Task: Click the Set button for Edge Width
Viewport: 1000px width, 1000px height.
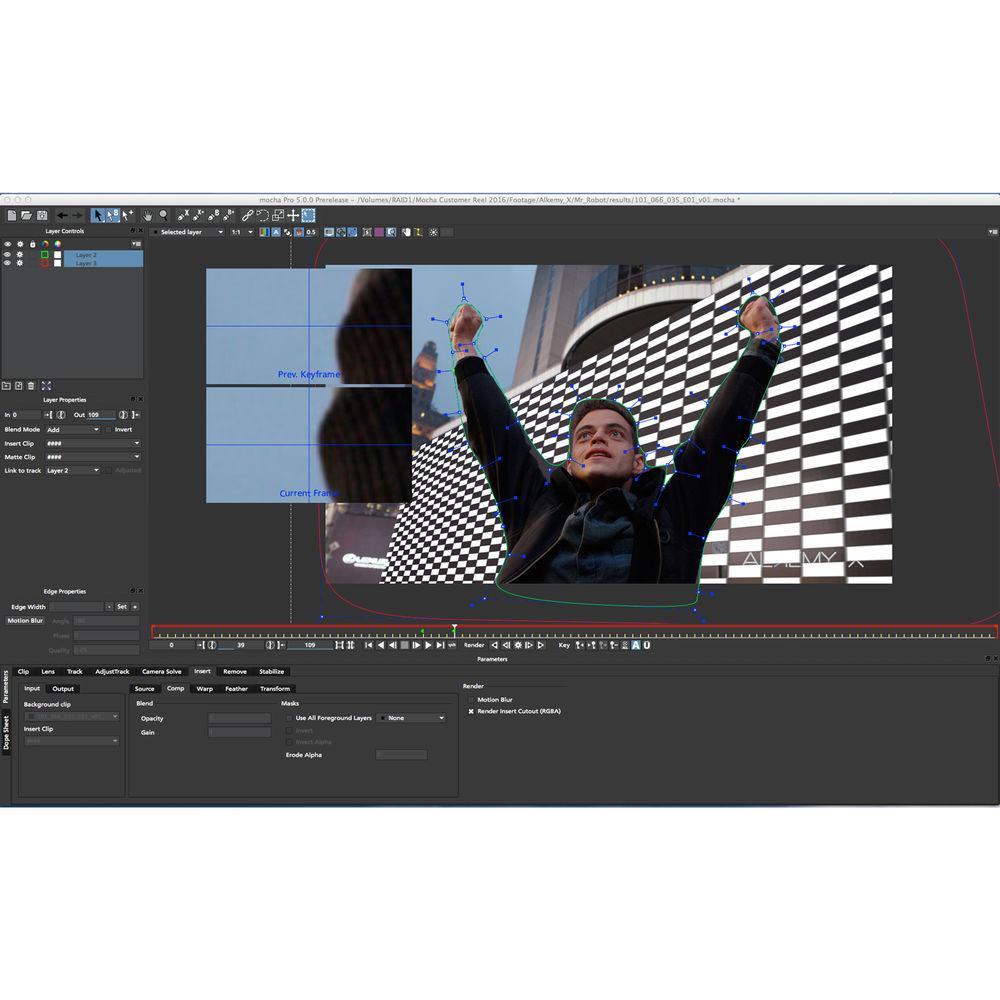Action: pos(122,606)
